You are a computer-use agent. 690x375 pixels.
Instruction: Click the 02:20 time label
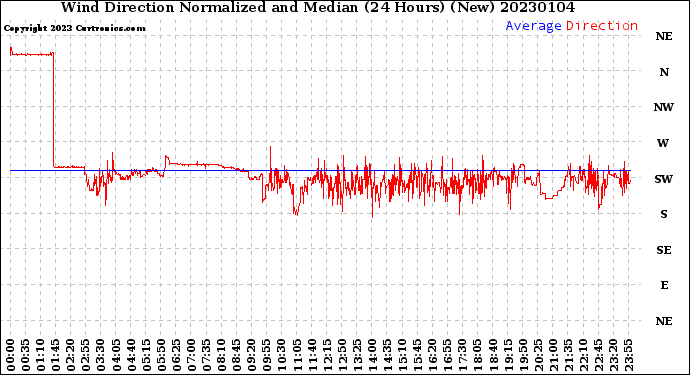[x=71, y=355]
